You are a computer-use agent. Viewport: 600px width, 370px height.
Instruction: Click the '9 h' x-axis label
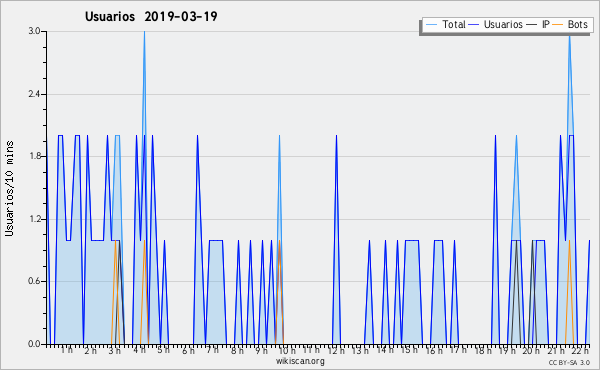pyautogui.click(x=261, y=351)
